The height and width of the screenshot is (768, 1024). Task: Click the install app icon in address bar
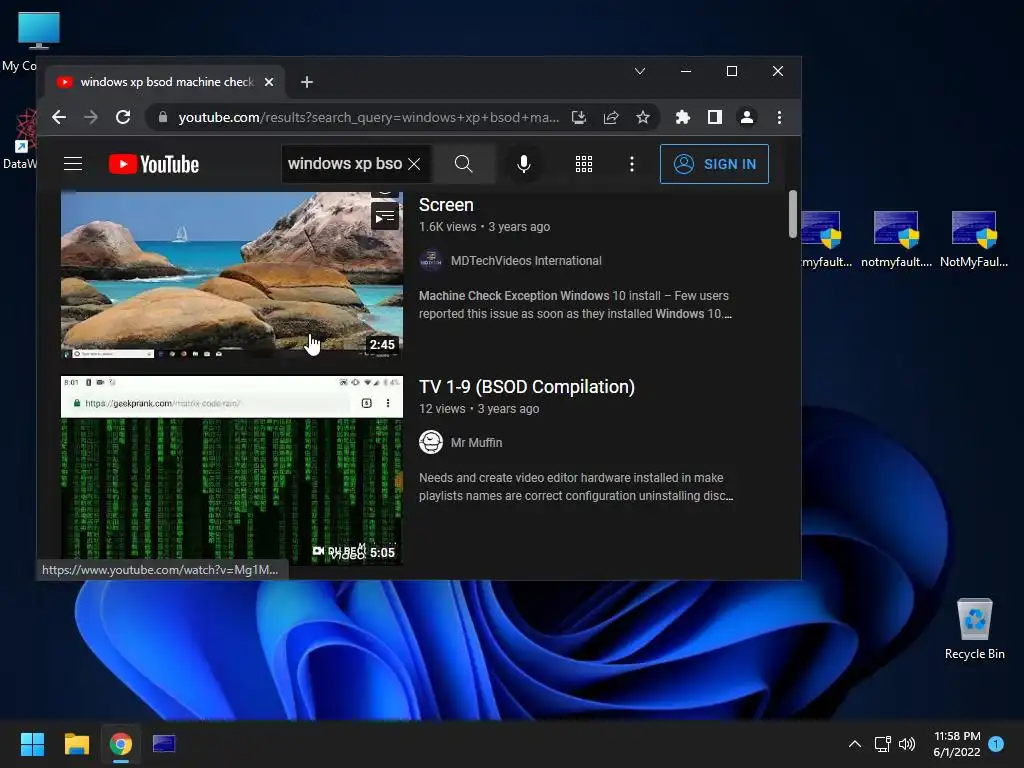pos(579,117)
